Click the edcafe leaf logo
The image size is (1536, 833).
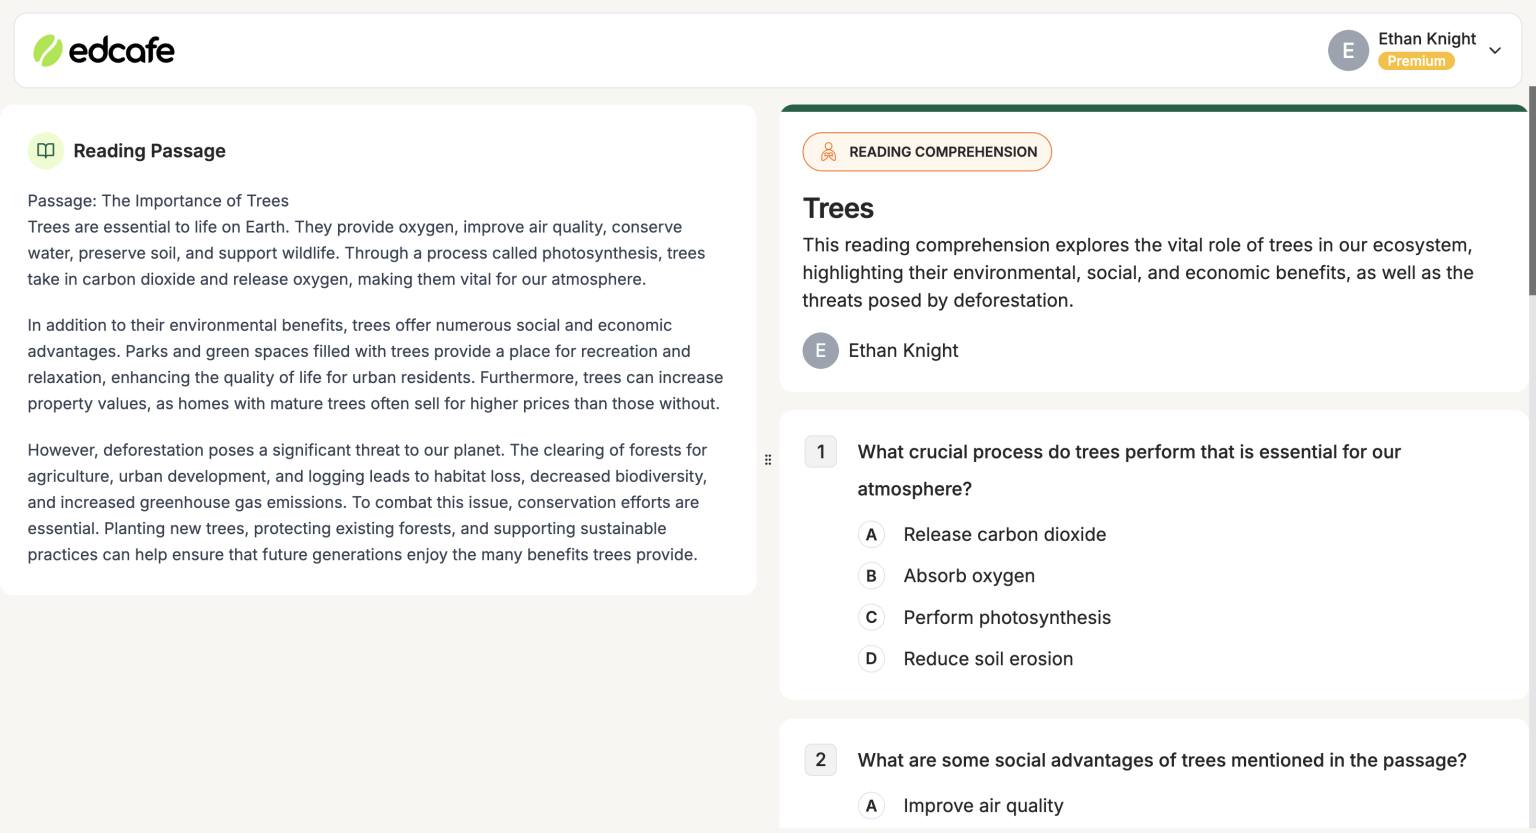pyautogui.click(x=46, y=49)
